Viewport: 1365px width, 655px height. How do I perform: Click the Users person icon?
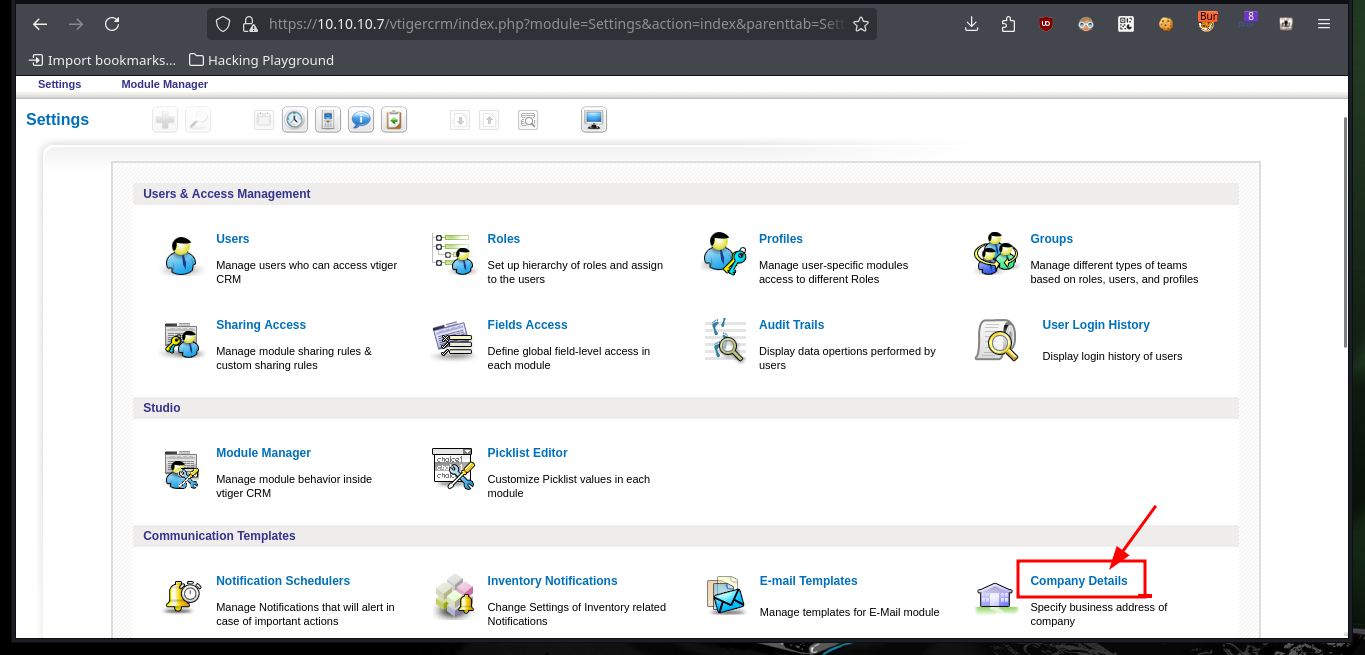184,256
